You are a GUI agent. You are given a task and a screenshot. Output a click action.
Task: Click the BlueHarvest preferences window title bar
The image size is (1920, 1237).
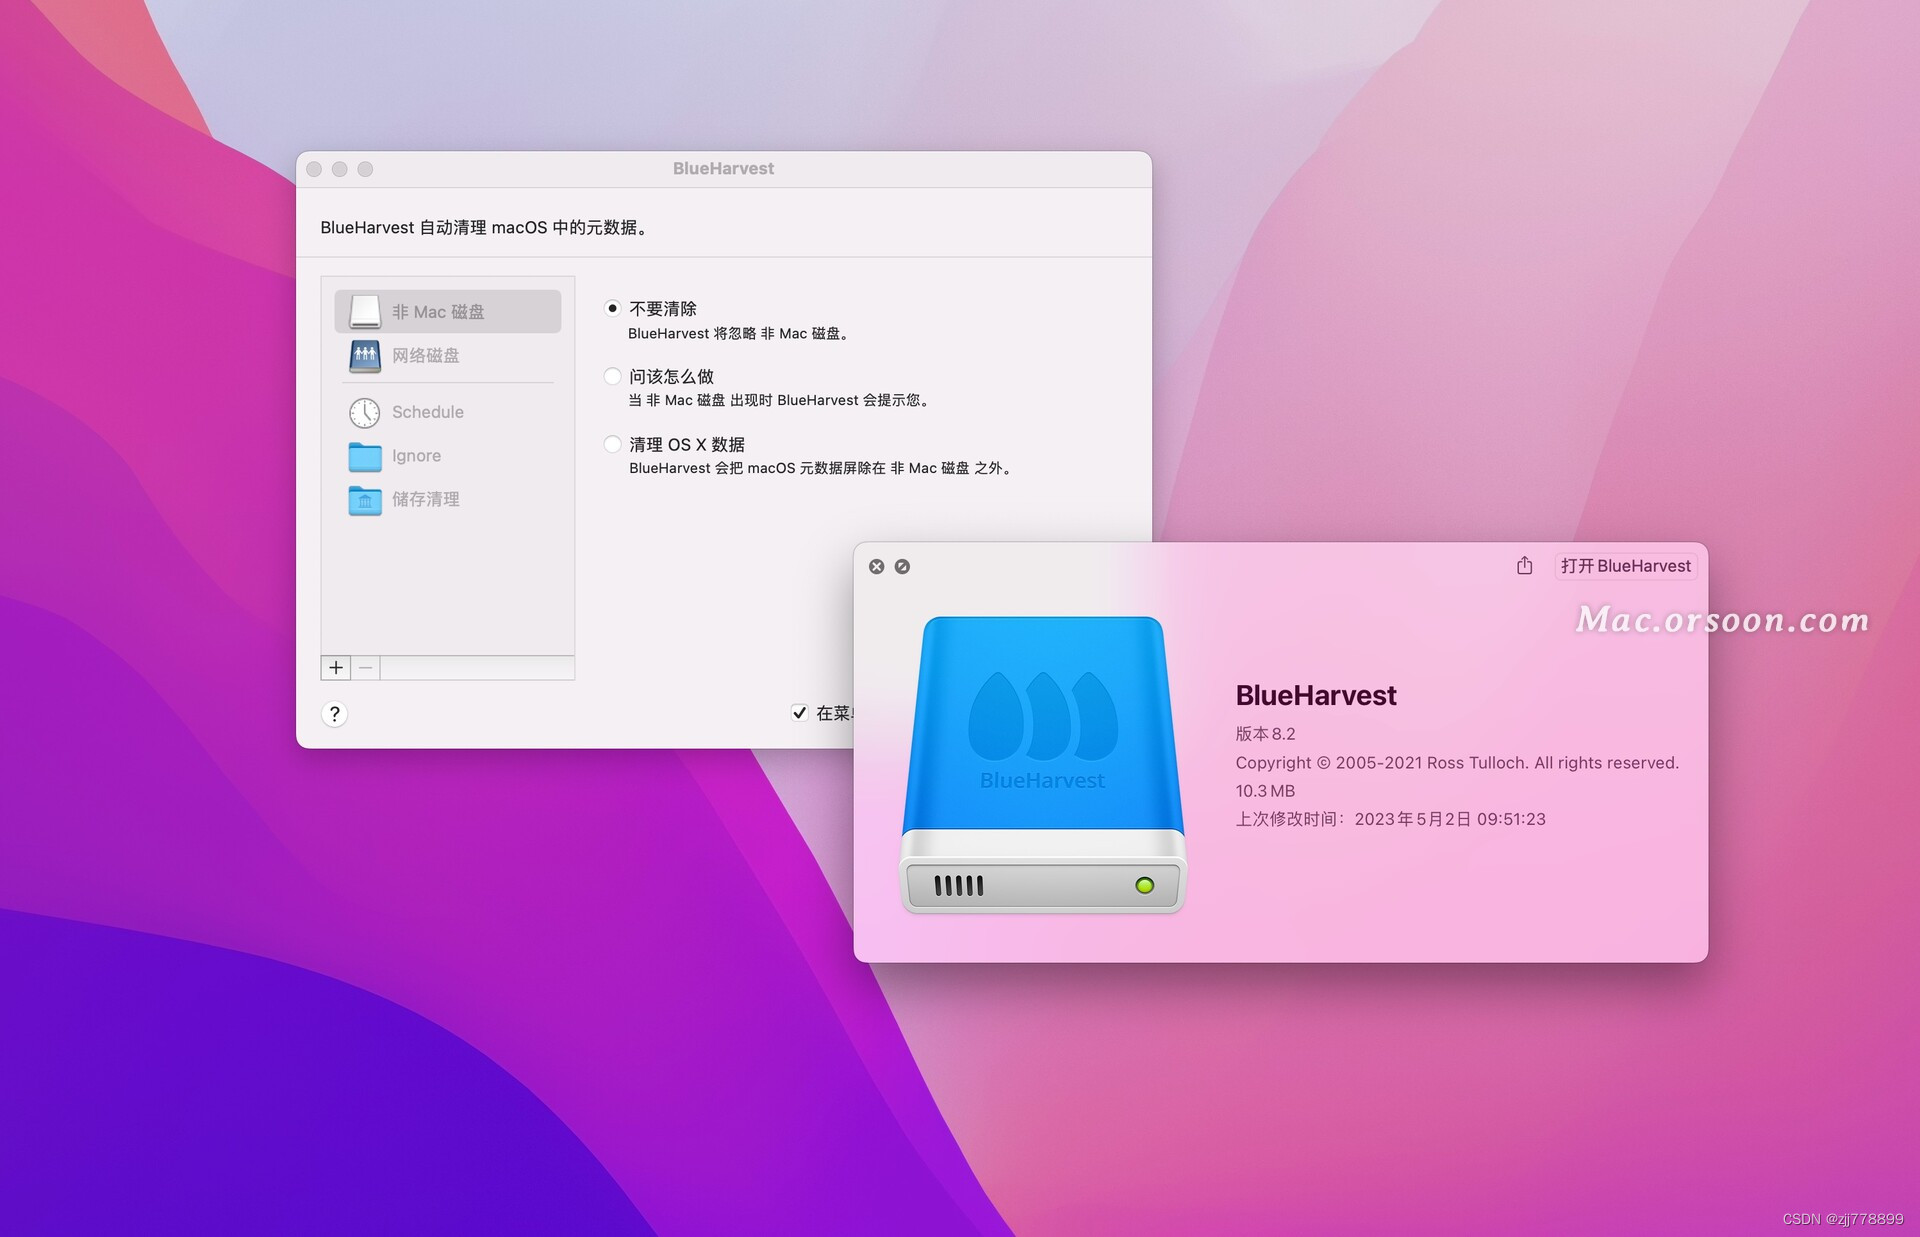point(724,168)
